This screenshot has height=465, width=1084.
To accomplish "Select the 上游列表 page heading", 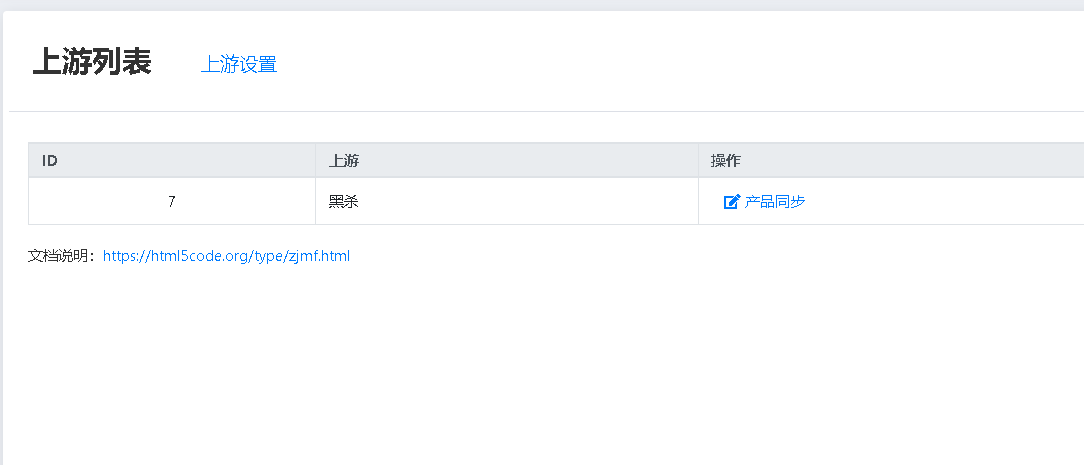I will (x=92, y=62).
